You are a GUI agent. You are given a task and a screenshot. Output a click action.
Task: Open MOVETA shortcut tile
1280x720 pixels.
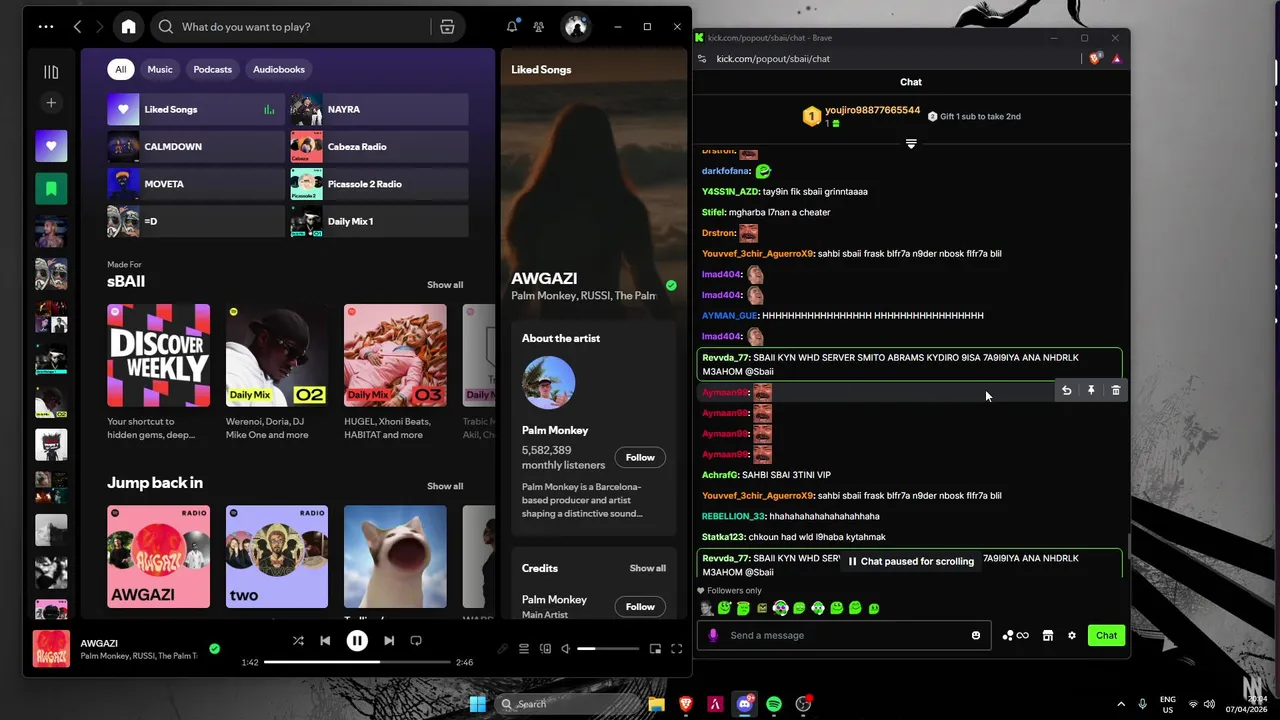coord(196,184)
